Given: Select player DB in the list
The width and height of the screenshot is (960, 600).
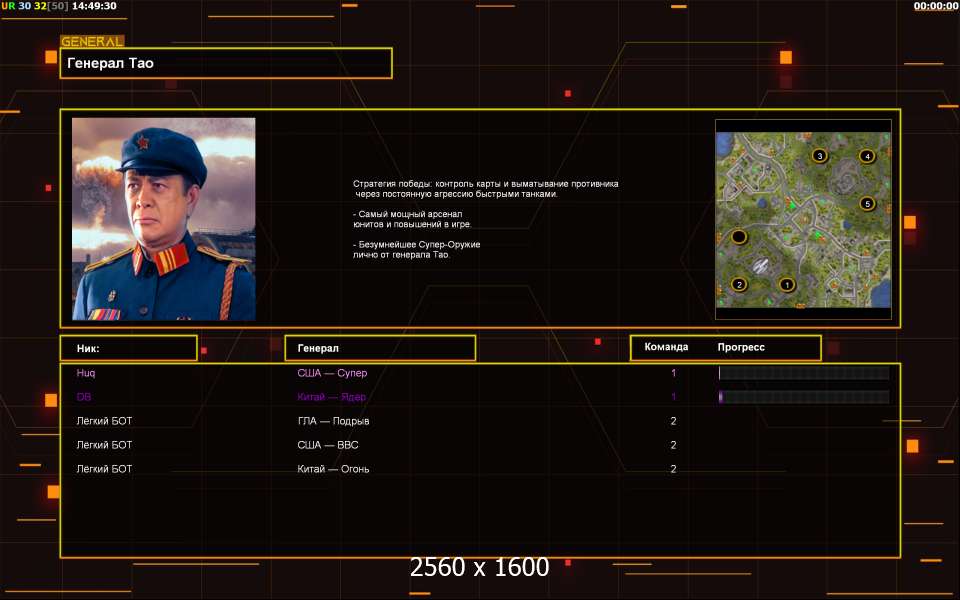Looking at the screenshot, I should pos(84,397).
